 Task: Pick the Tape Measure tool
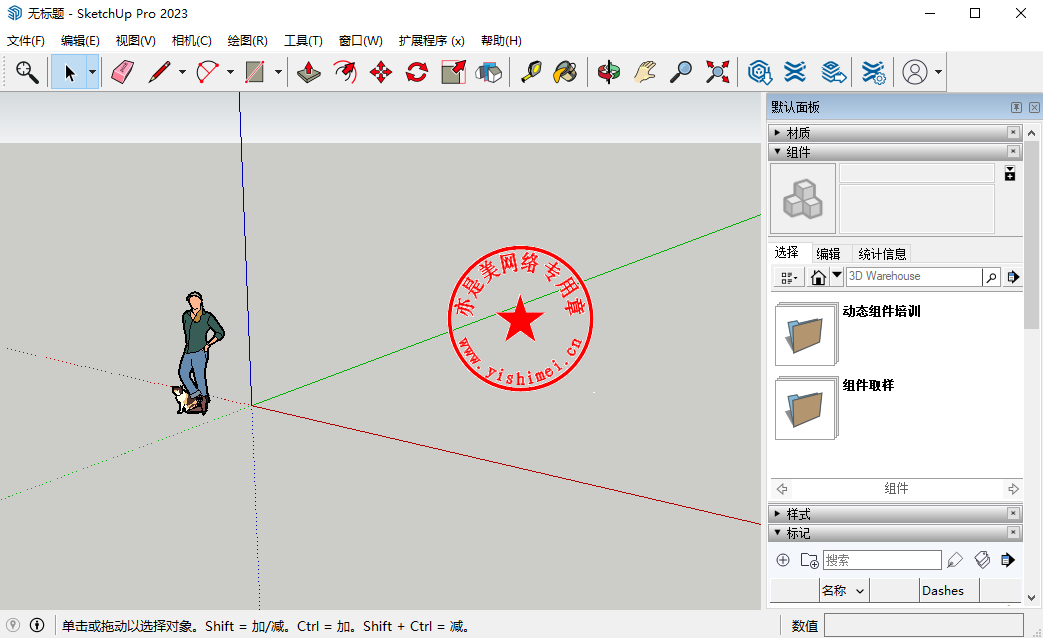tap(530, 72)
